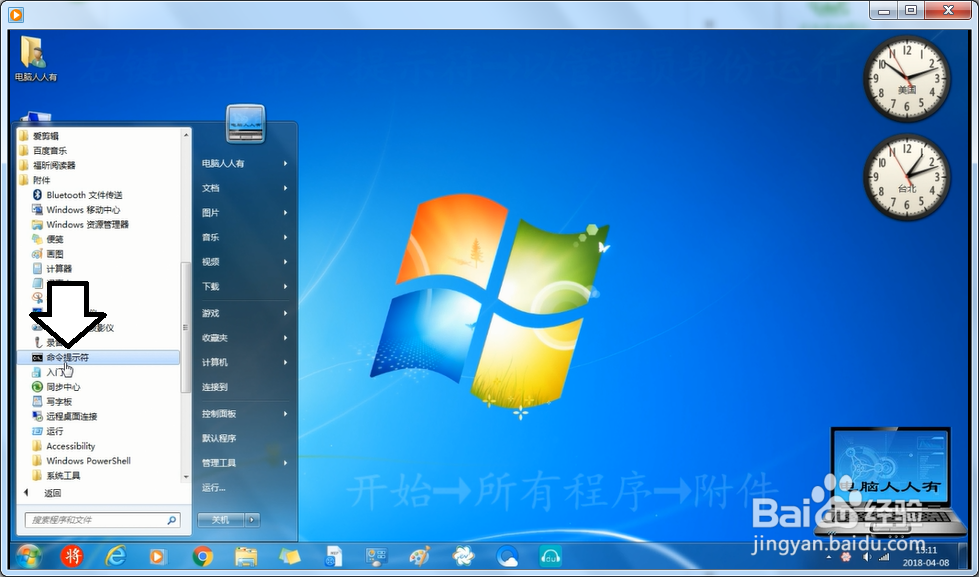This screenshot has height=577, width=979.
Task: Open 下载 in the right pane
Action: click(245, 287)
